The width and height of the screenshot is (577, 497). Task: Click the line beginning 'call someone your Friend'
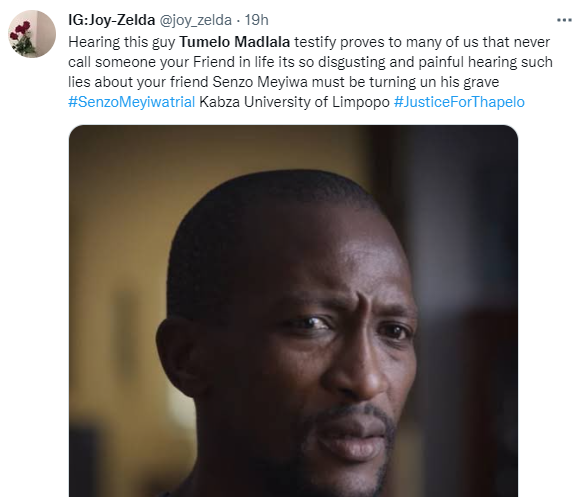pos(310,62)
